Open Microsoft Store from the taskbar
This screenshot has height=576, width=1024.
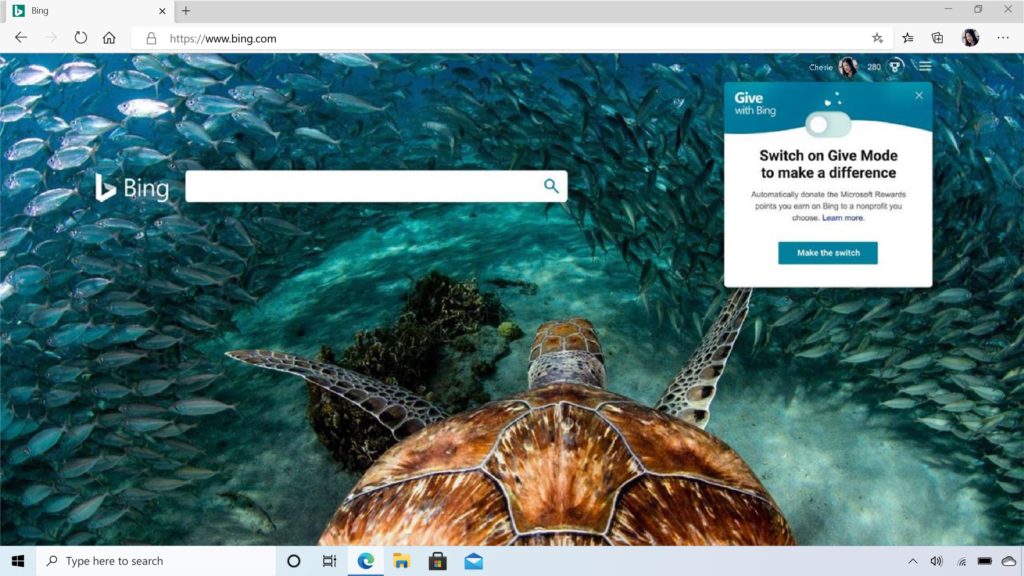437,561
